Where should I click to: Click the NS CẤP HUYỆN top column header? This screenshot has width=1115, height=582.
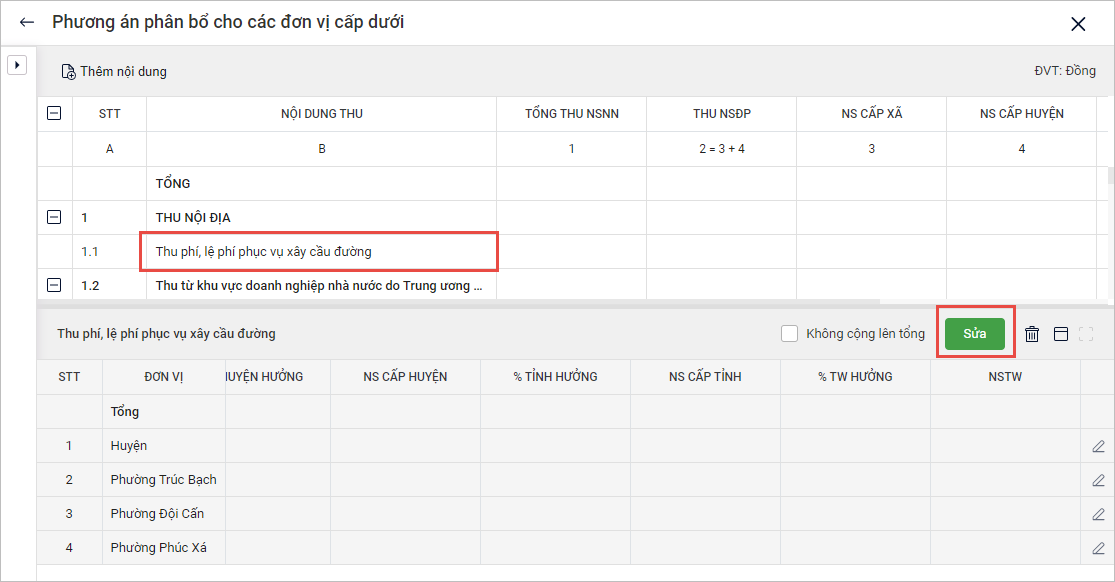1021,114
